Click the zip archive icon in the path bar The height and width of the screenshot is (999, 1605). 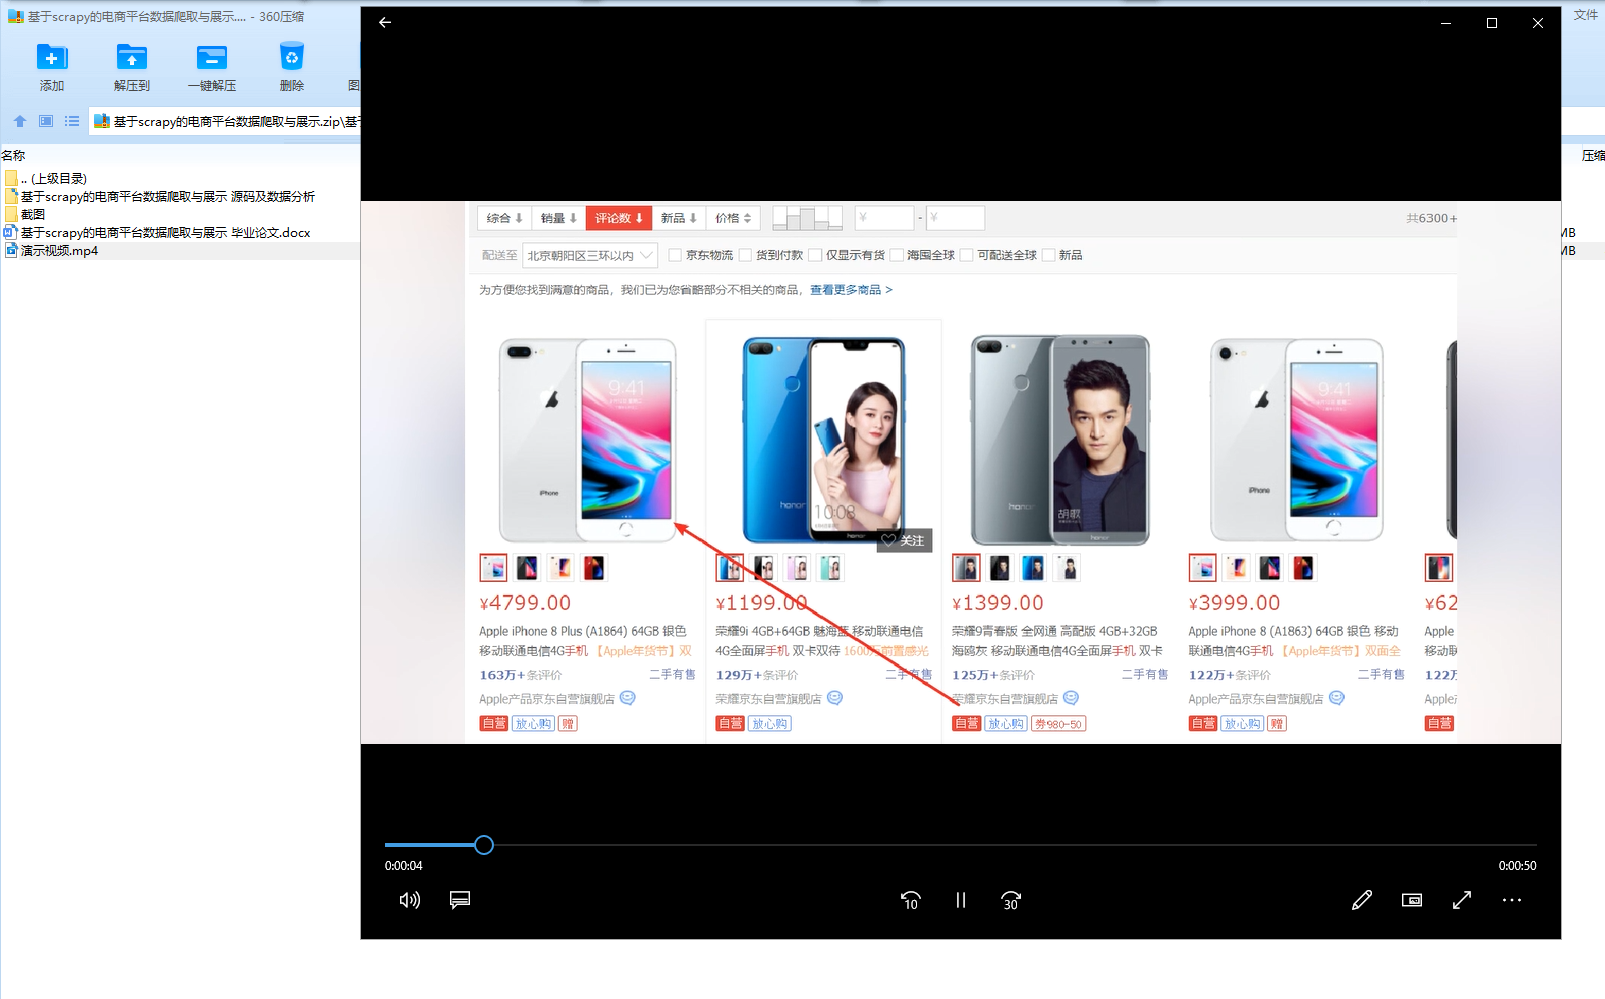[101, 121]
